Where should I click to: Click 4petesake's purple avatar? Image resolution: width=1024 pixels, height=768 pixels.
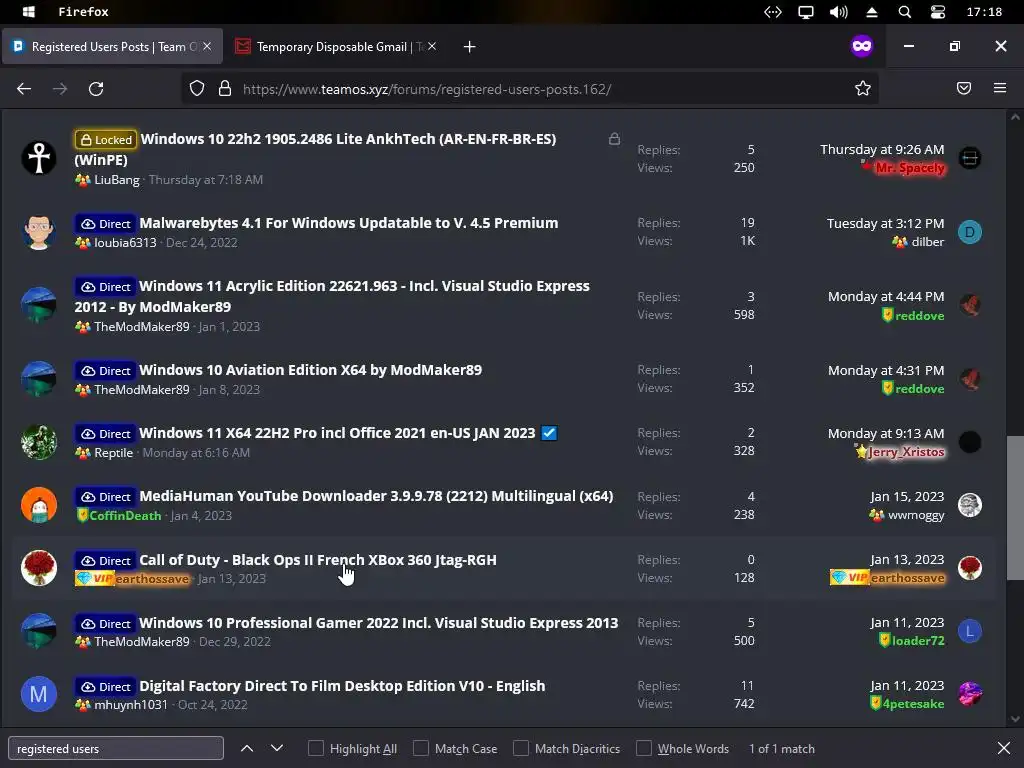(x=970, y=694)
